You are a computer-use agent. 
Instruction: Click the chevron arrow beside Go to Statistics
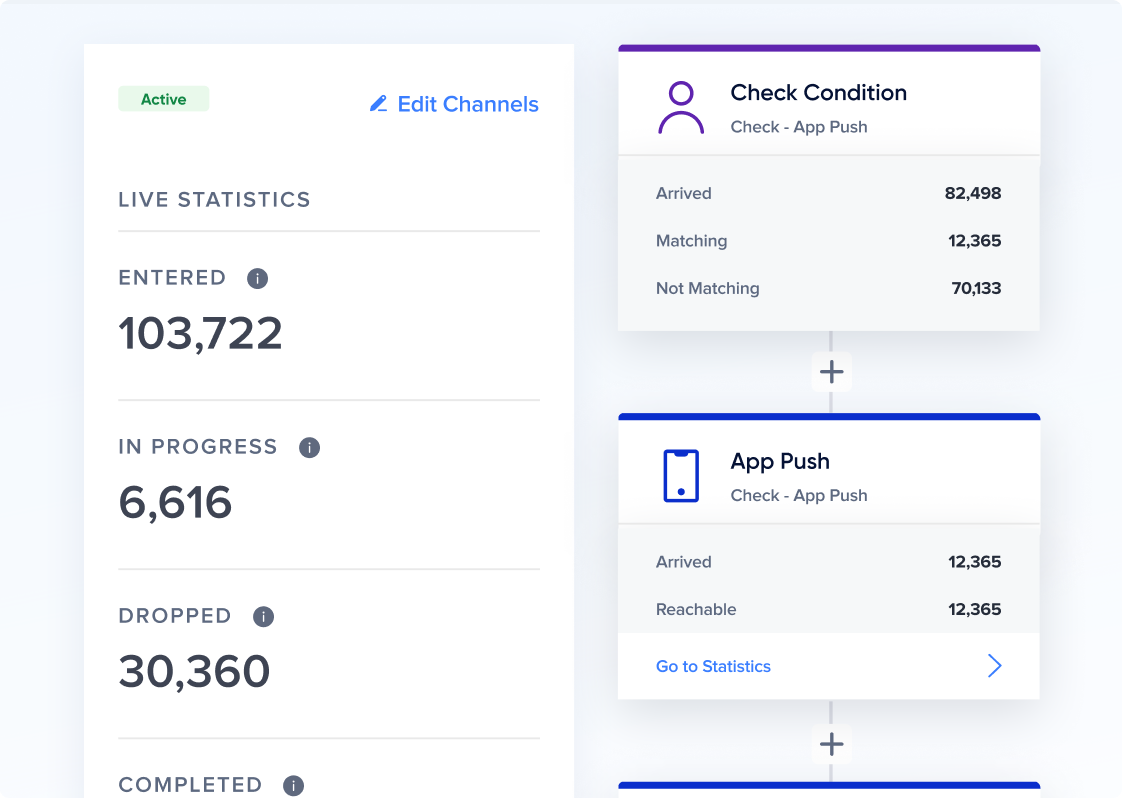click(x=994, y=666)
